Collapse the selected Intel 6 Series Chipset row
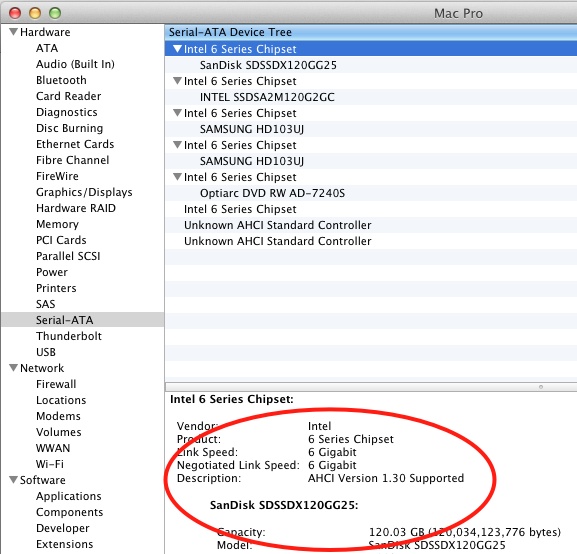The image size is (577, 554). point(177,49)
